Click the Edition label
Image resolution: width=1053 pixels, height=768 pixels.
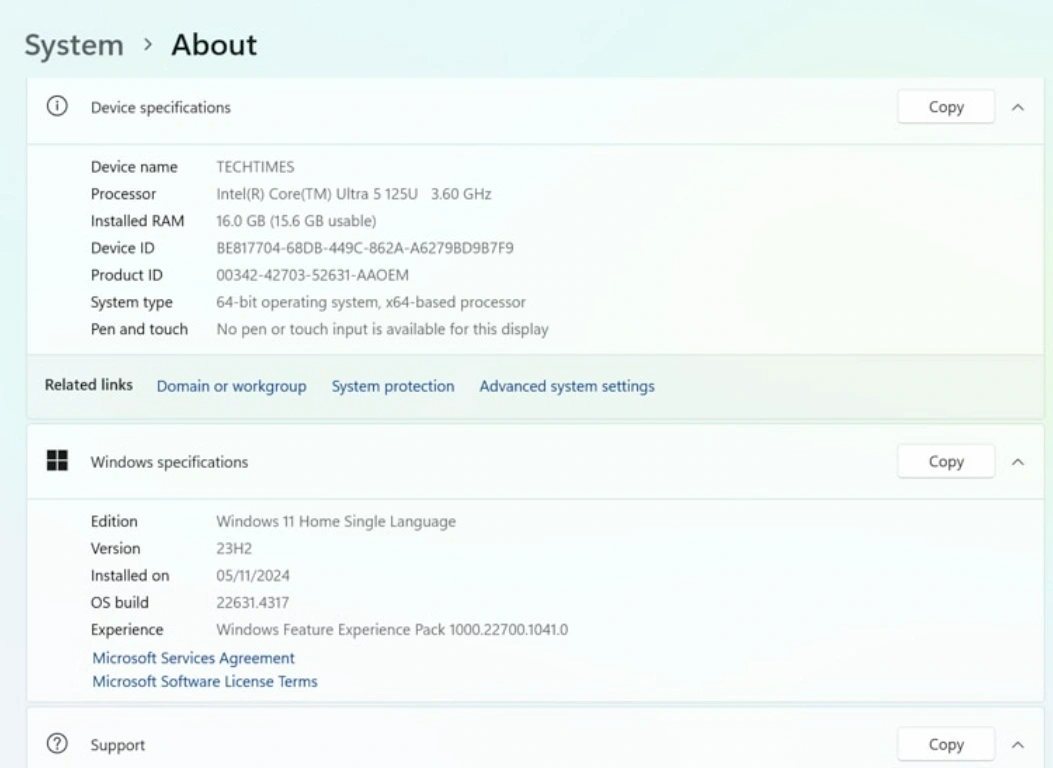pyautogui.click(x=114, y=522)
